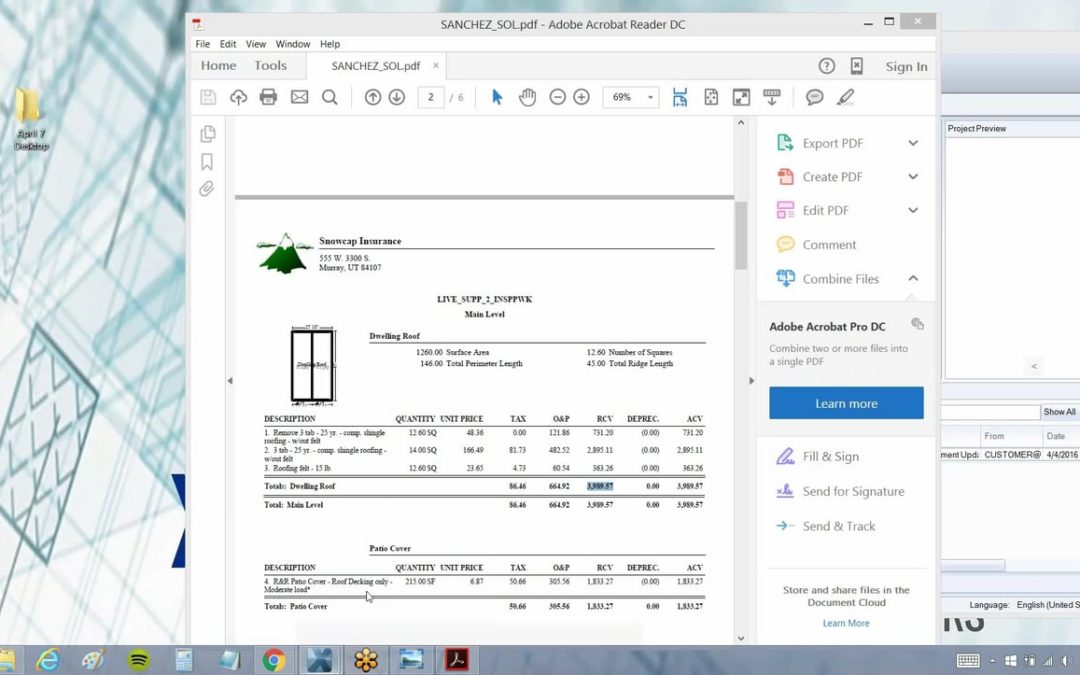Image resolution: width=1080 pixels, height=675 pixels.
Task: Click the Save file icon in toolbar
Action: 208,97
